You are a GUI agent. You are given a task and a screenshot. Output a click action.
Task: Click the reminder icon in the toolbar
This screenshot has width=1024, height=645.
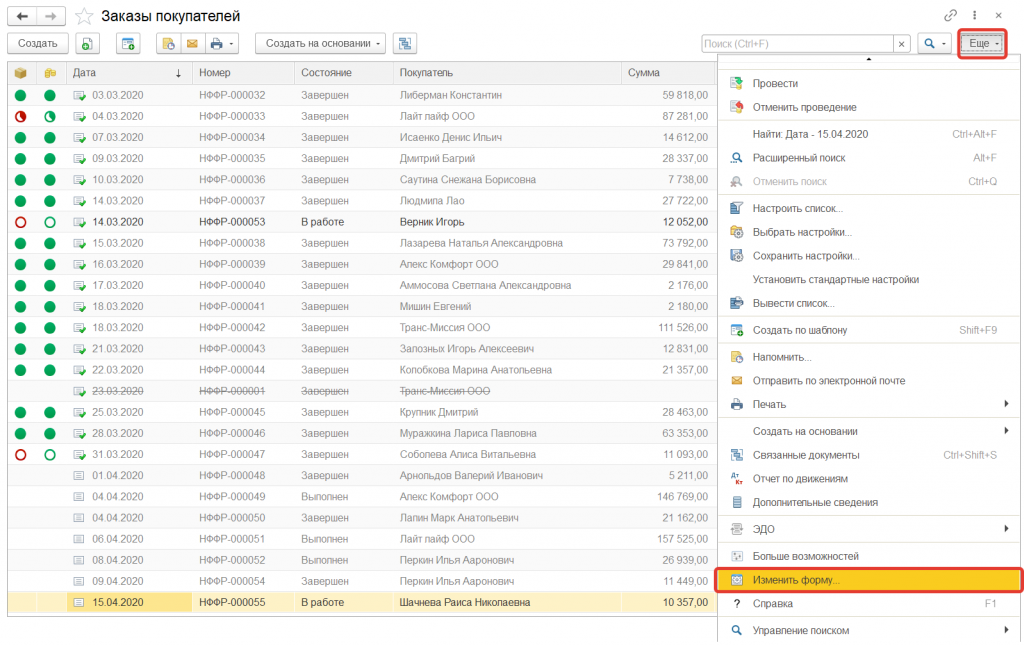click(168, 43)
